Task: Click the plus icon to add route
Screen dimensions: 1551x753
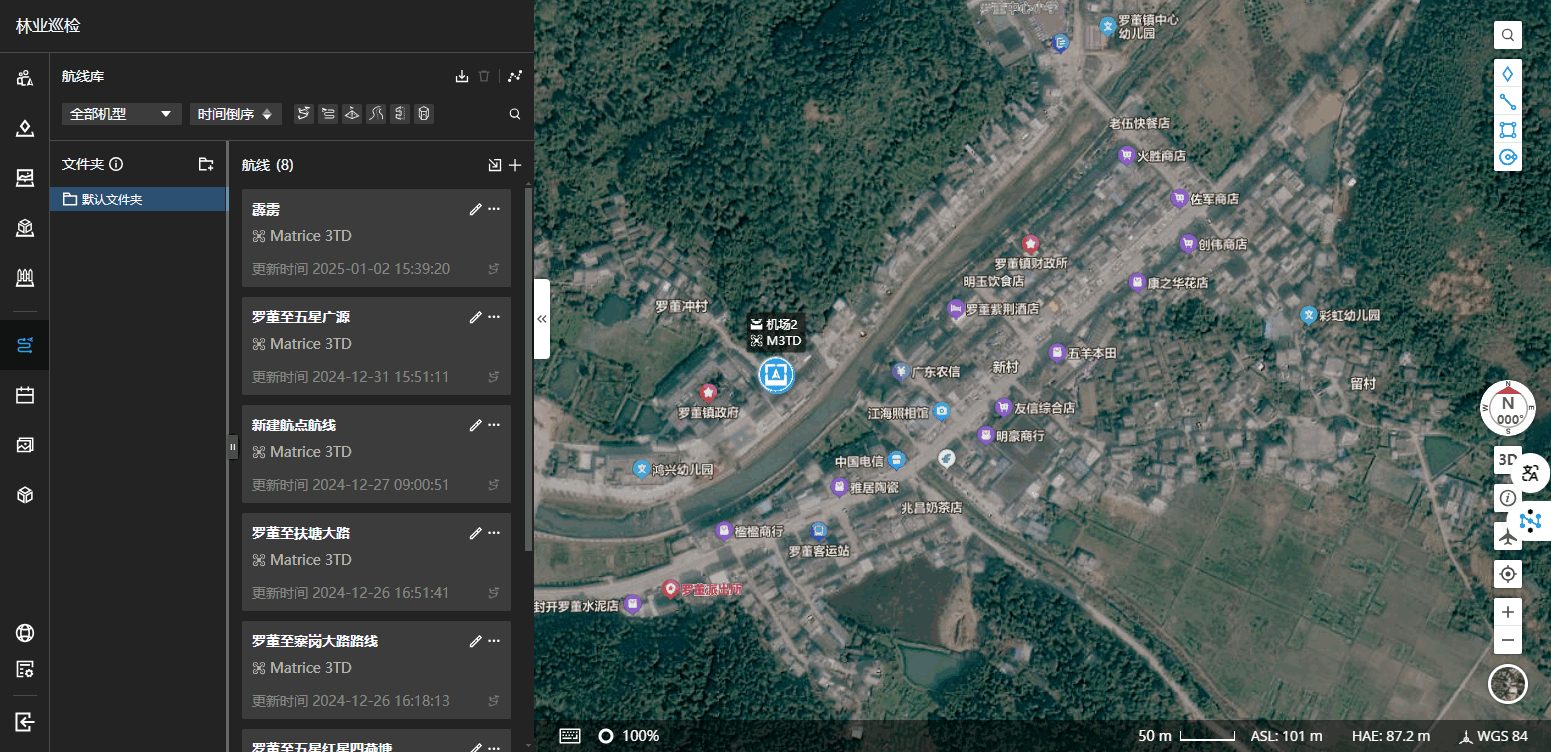Action: (x=515, y=165)
